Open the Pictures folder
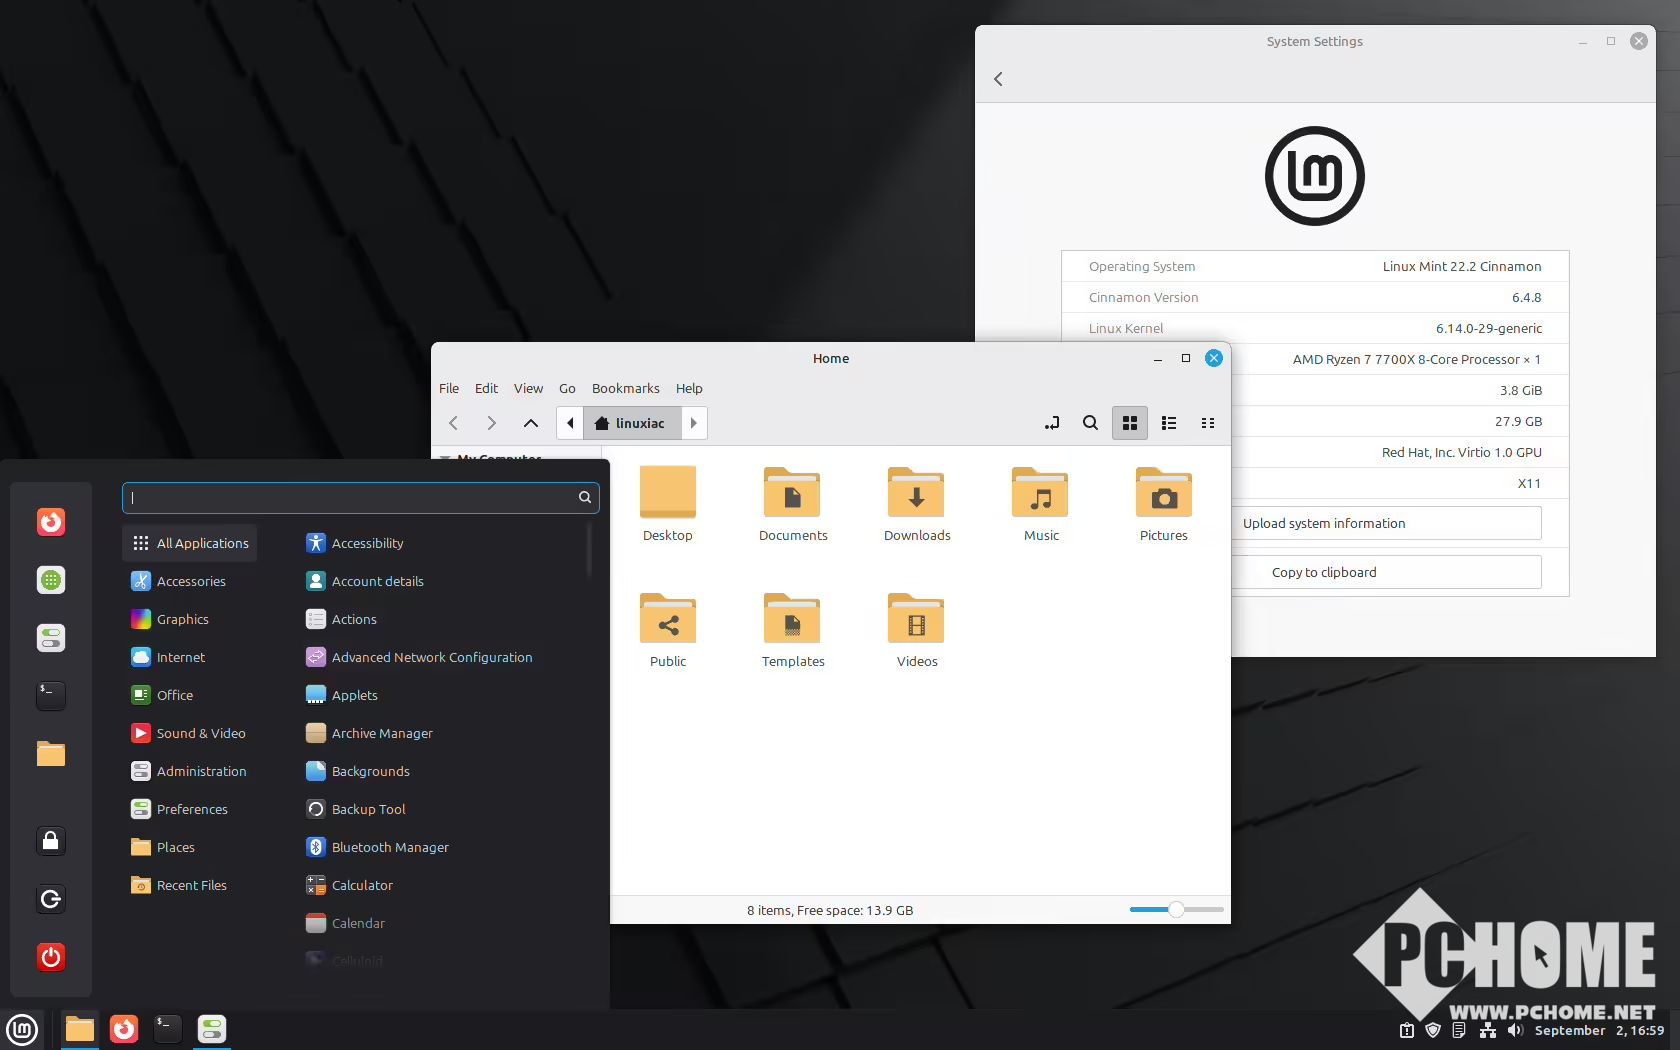The height and width of the screenshot is (1050, 1680). [x=1163, y=505]
